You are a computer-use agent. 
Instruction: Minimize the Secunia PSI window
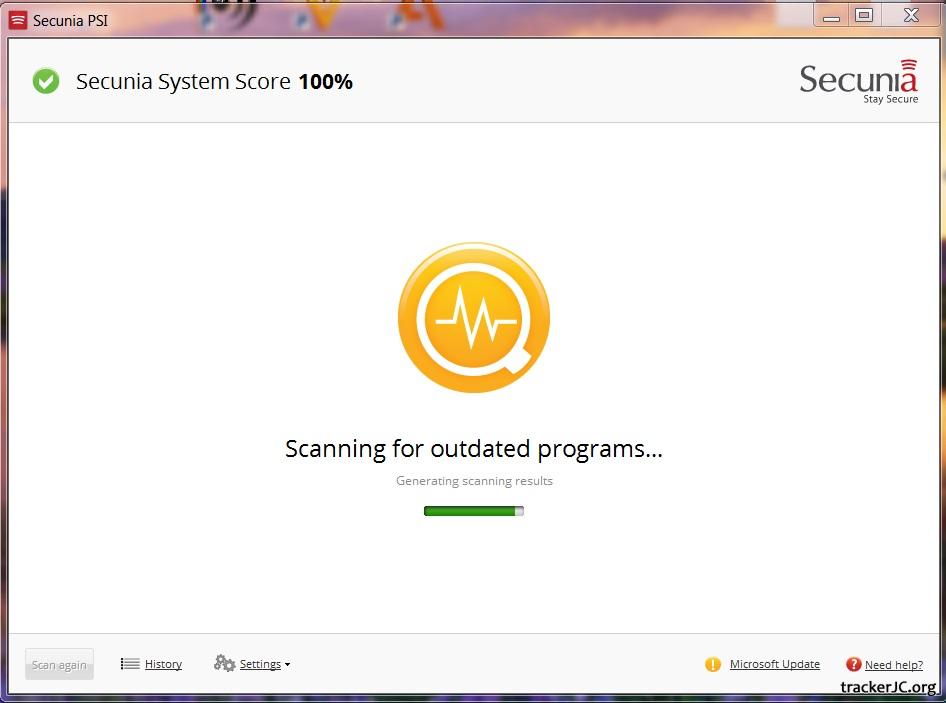click(x=830, y=16)
